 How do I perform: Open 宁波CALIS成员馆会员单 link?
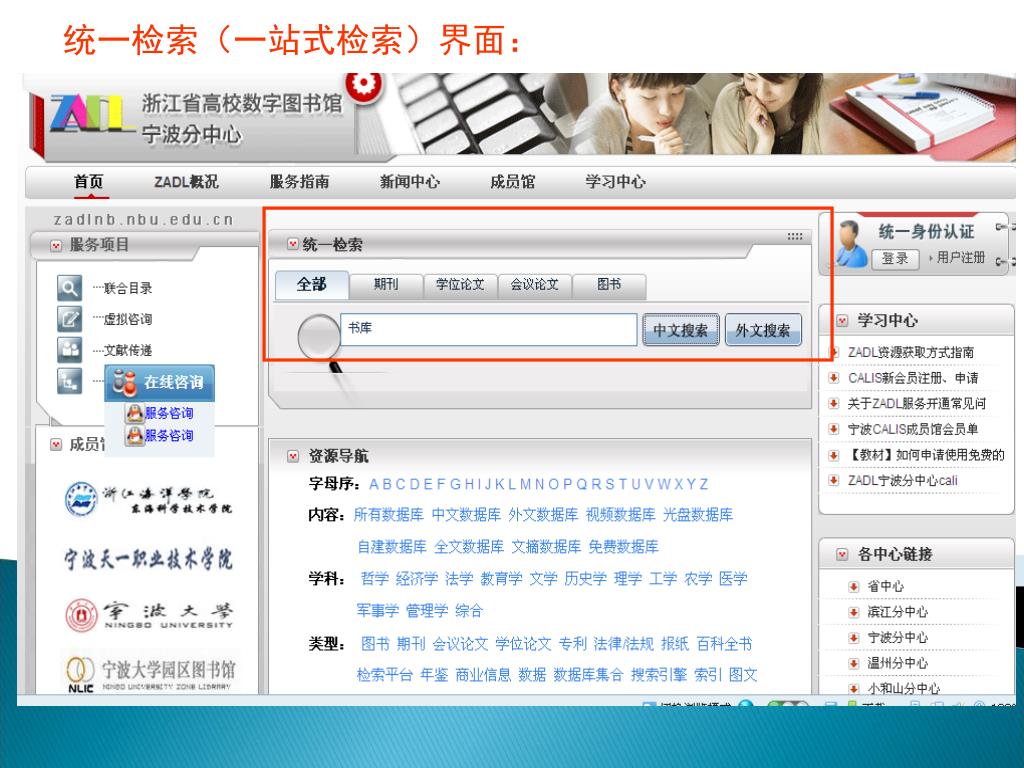(x=912, y=429)
